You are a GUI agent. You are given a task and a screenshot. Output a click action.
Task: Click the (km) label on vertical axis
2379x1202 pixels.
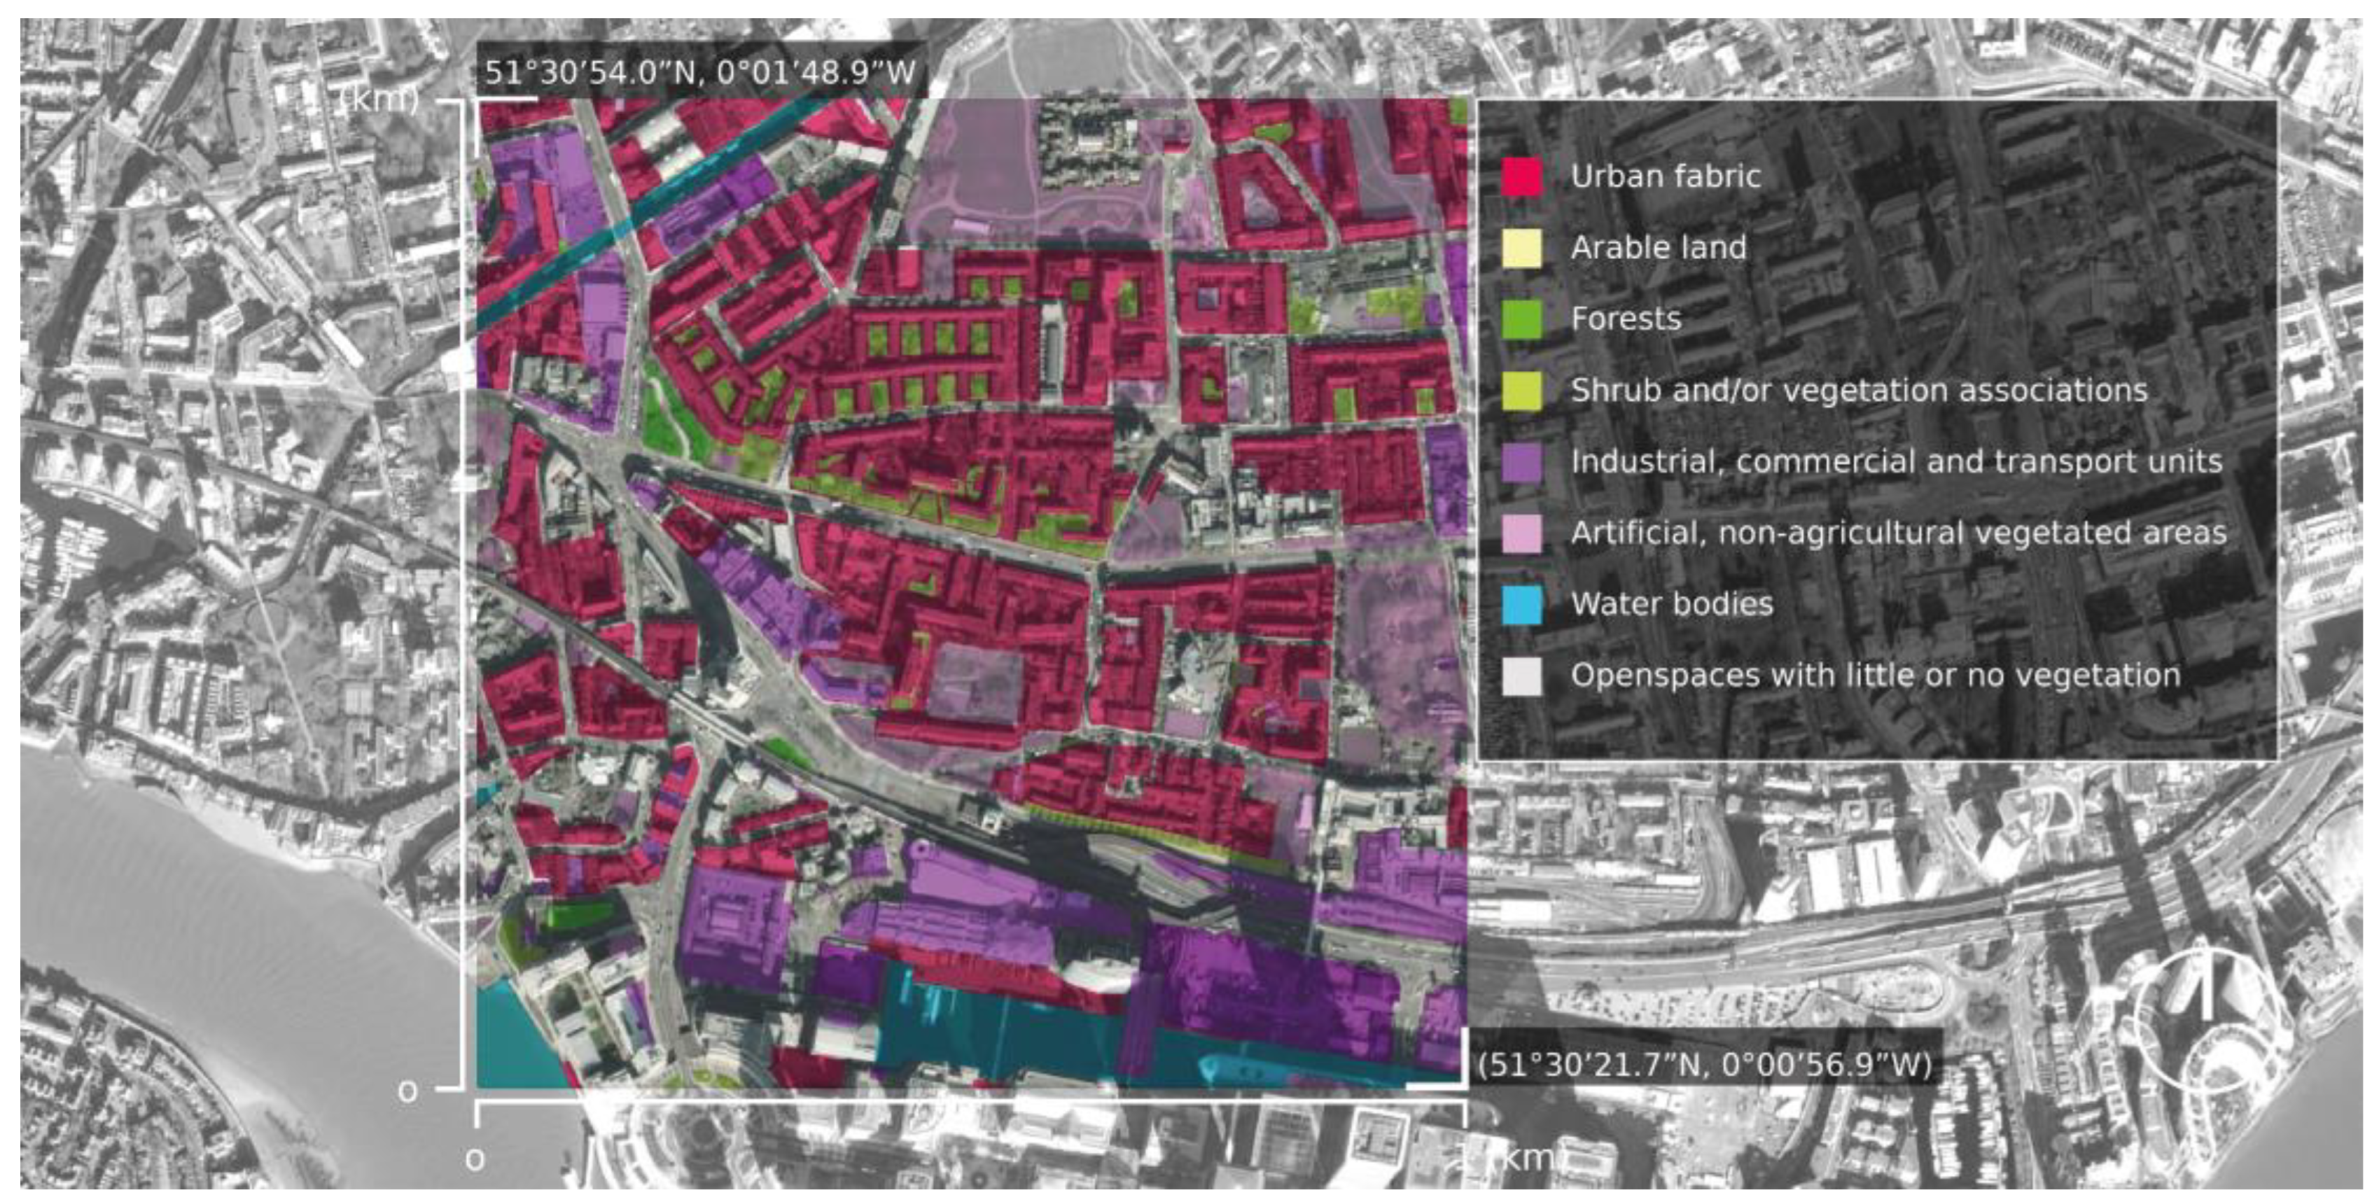pos(379,99)
